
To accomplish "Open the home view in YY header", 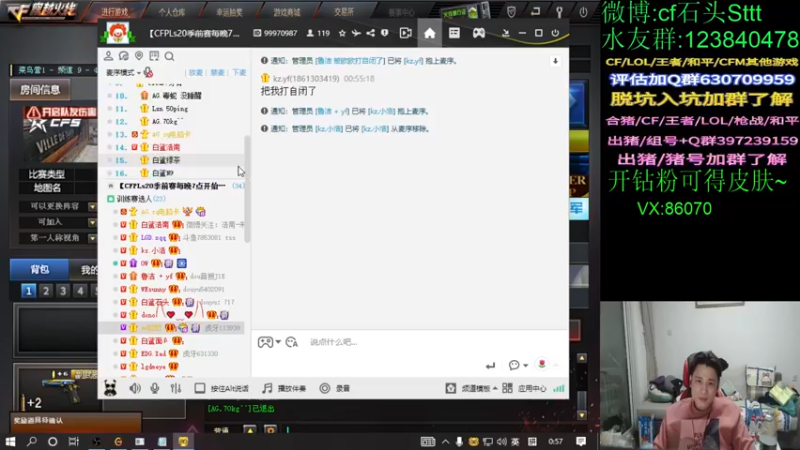I will tap(430, 33).
